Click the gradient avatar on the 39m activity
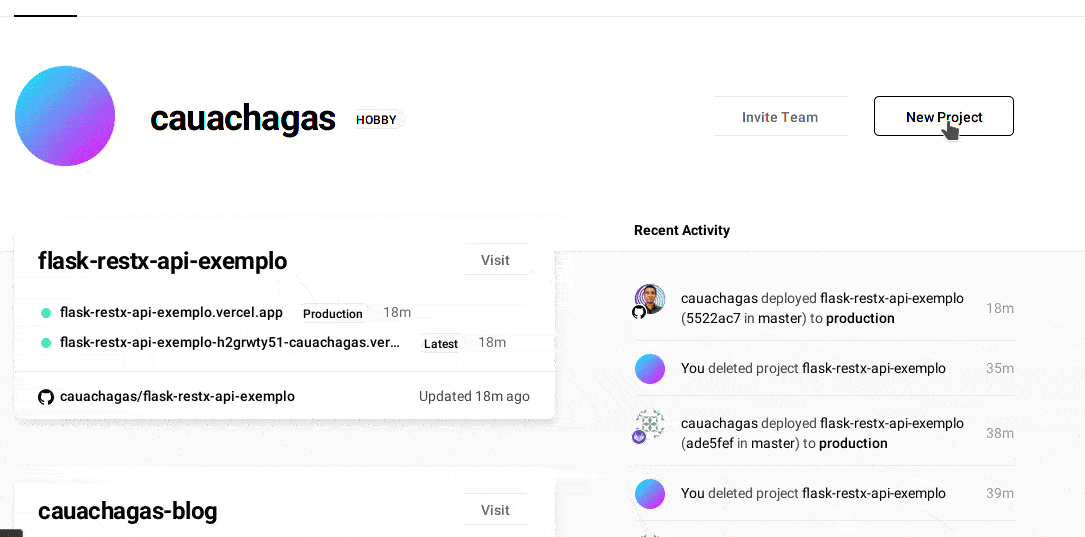1085x537 pixels. tap(650, 494)
